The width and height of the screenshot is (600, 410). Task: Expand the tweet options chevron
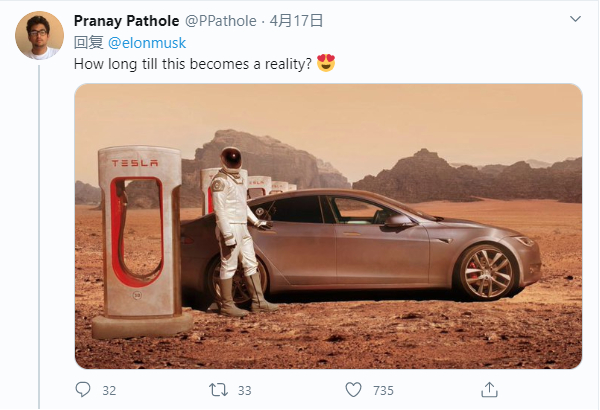pyautogui.click(x=575, y=20)
